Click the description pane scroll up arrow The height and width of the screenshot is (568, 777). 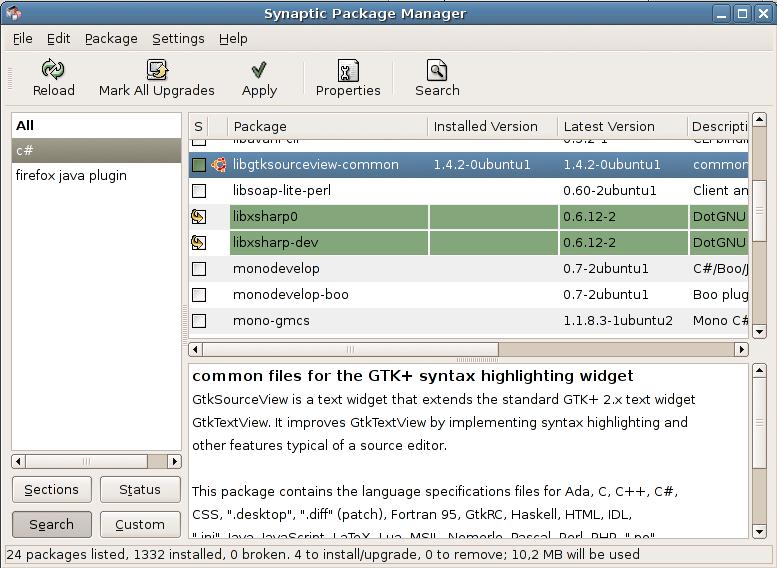759,371
